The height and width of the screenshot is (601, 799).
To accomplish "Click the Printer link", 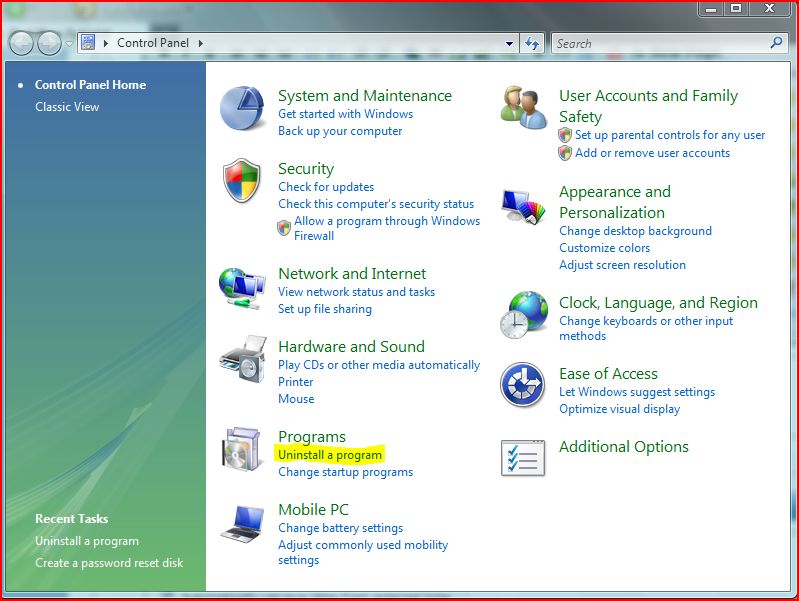I will point(296,382).
